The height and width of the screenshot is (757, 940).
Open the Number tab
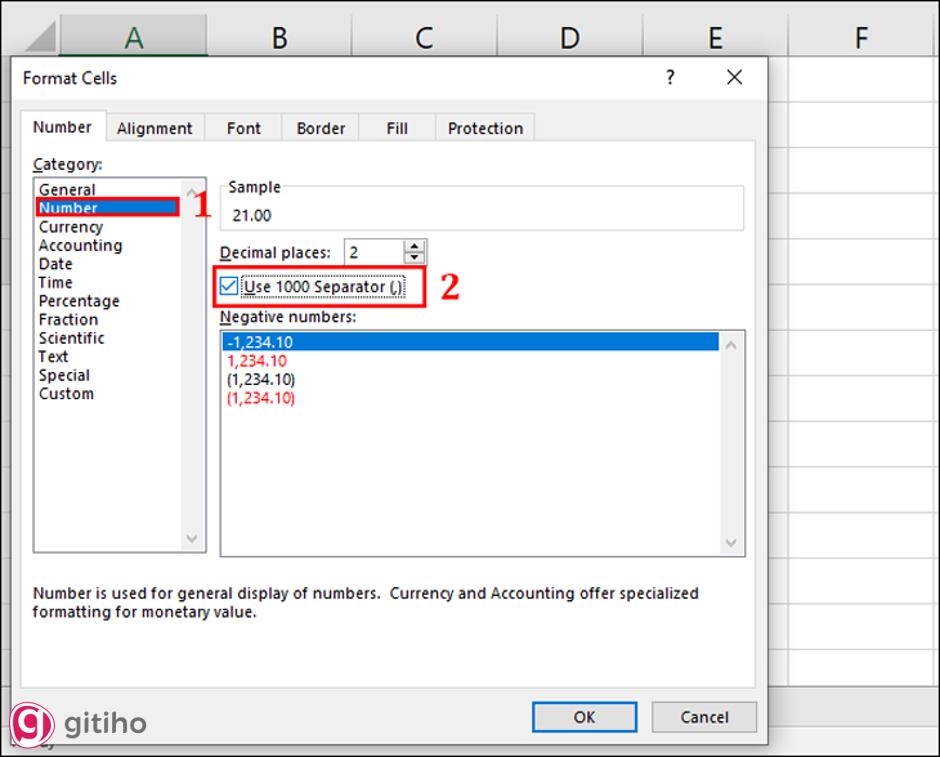tap(62, 127)
